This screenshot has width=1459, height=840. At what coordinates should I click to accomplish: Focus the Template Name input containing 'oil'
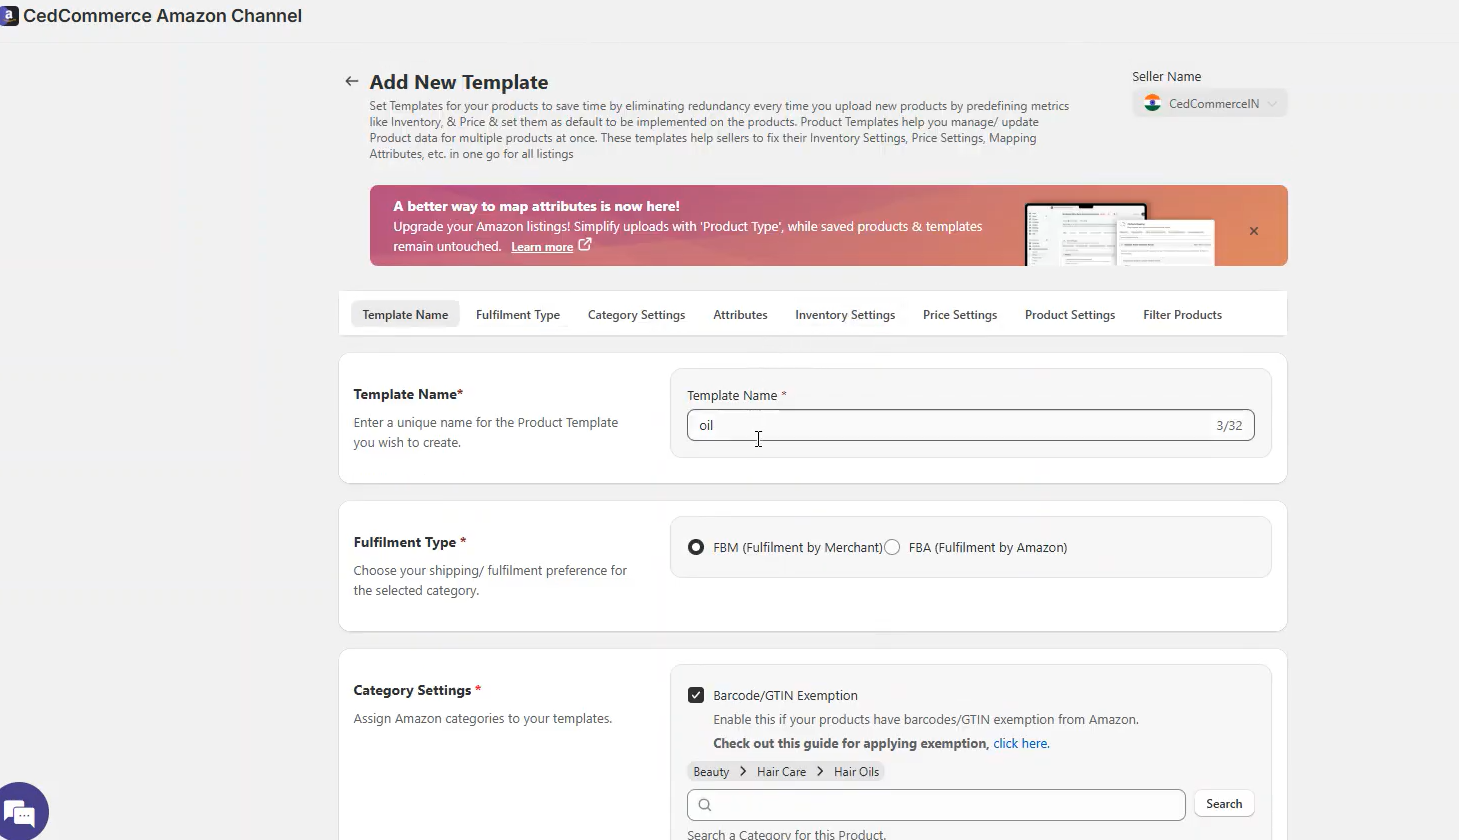(970, 425)
